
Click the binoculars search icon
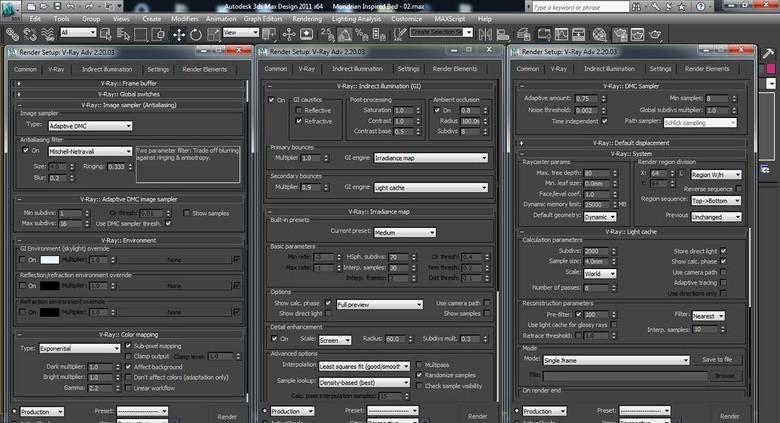tap(636, 6)
